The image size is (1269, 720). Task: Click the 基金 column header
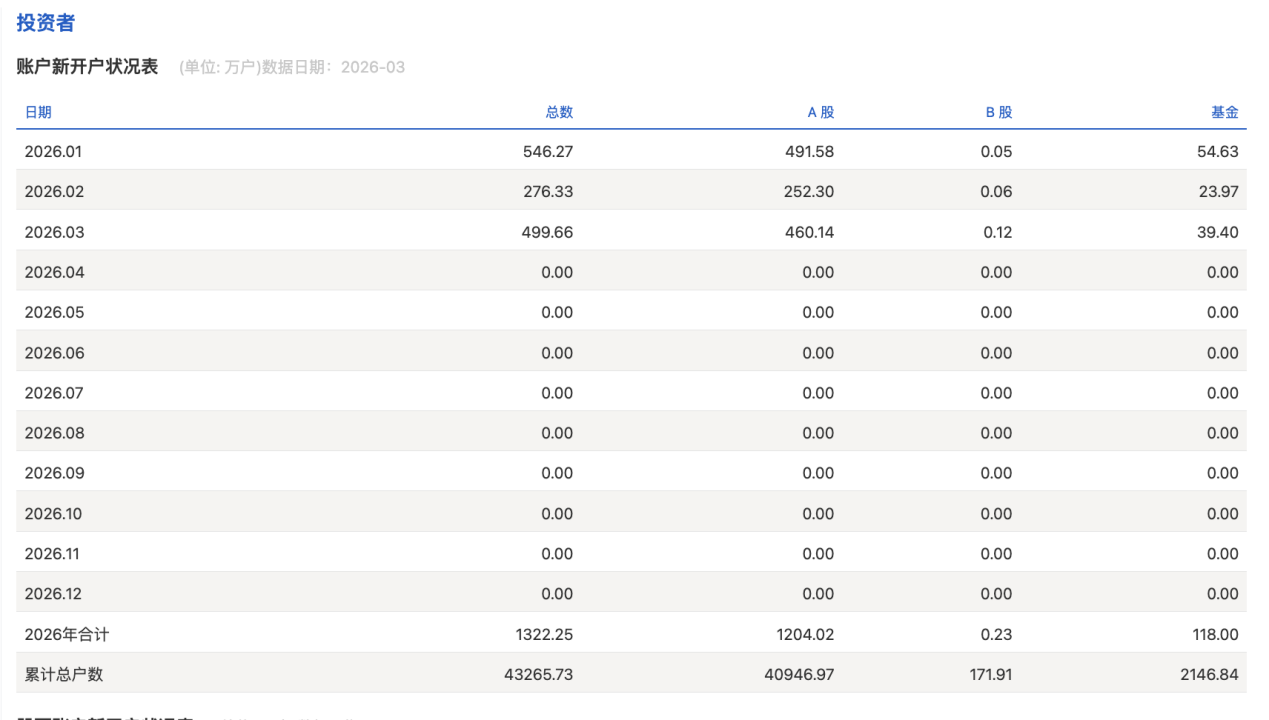[1224, 112]
